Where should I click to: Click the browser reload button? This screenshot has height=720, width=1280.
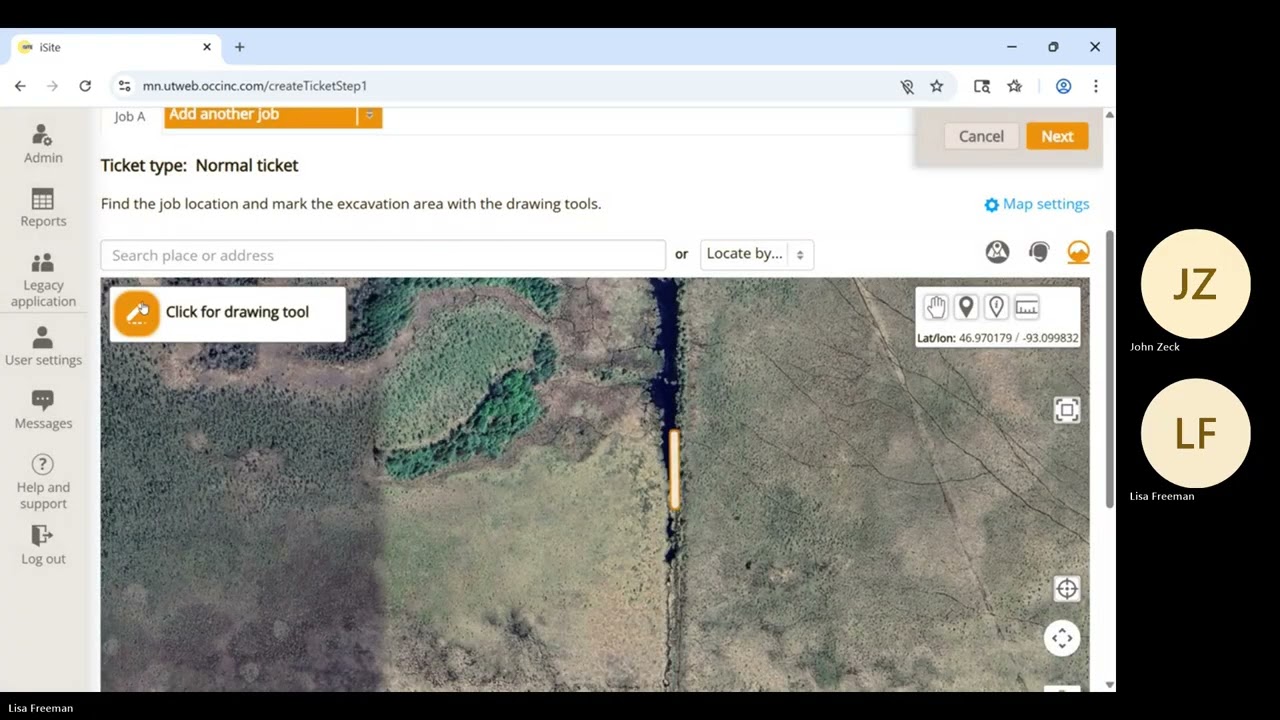[x=85, y=86]
